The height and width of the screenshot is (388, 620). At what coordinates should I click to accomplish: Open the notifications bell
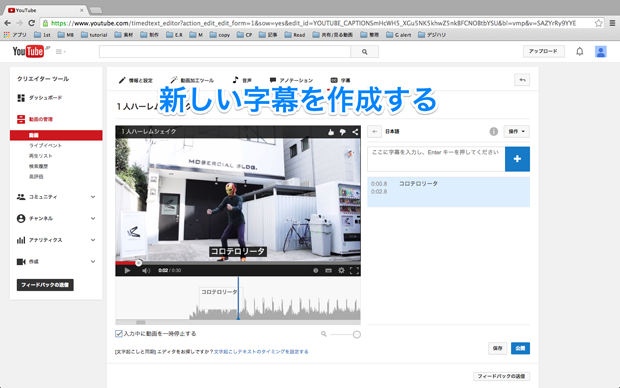580,51
